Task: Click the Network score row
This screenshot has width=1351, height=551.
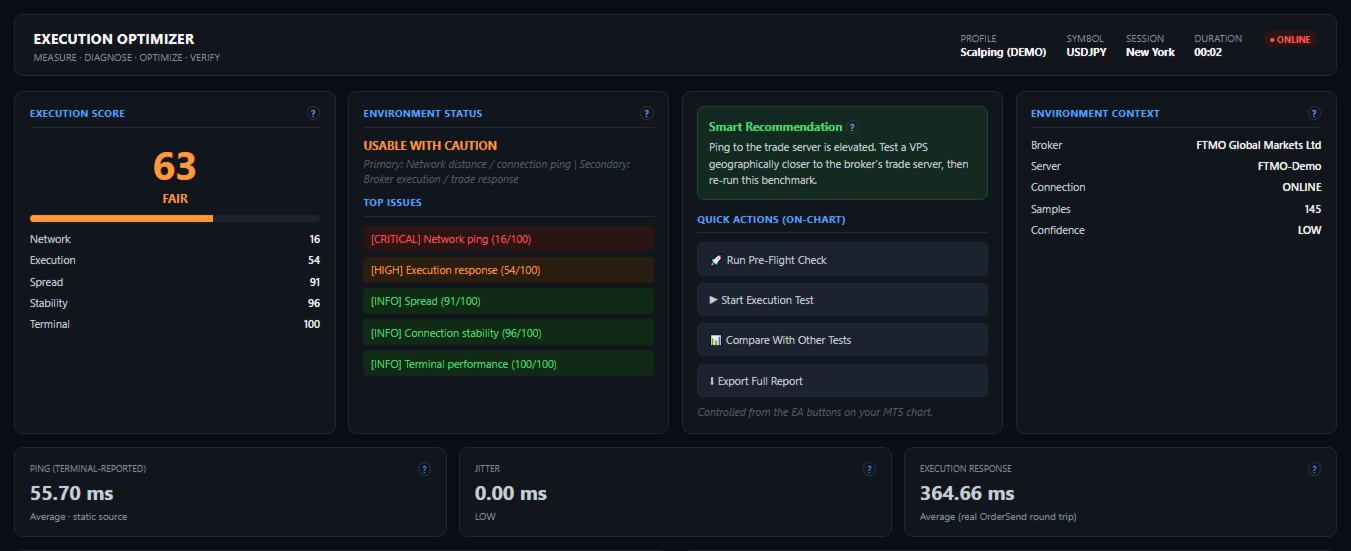Action: click(x=175, y=240)
